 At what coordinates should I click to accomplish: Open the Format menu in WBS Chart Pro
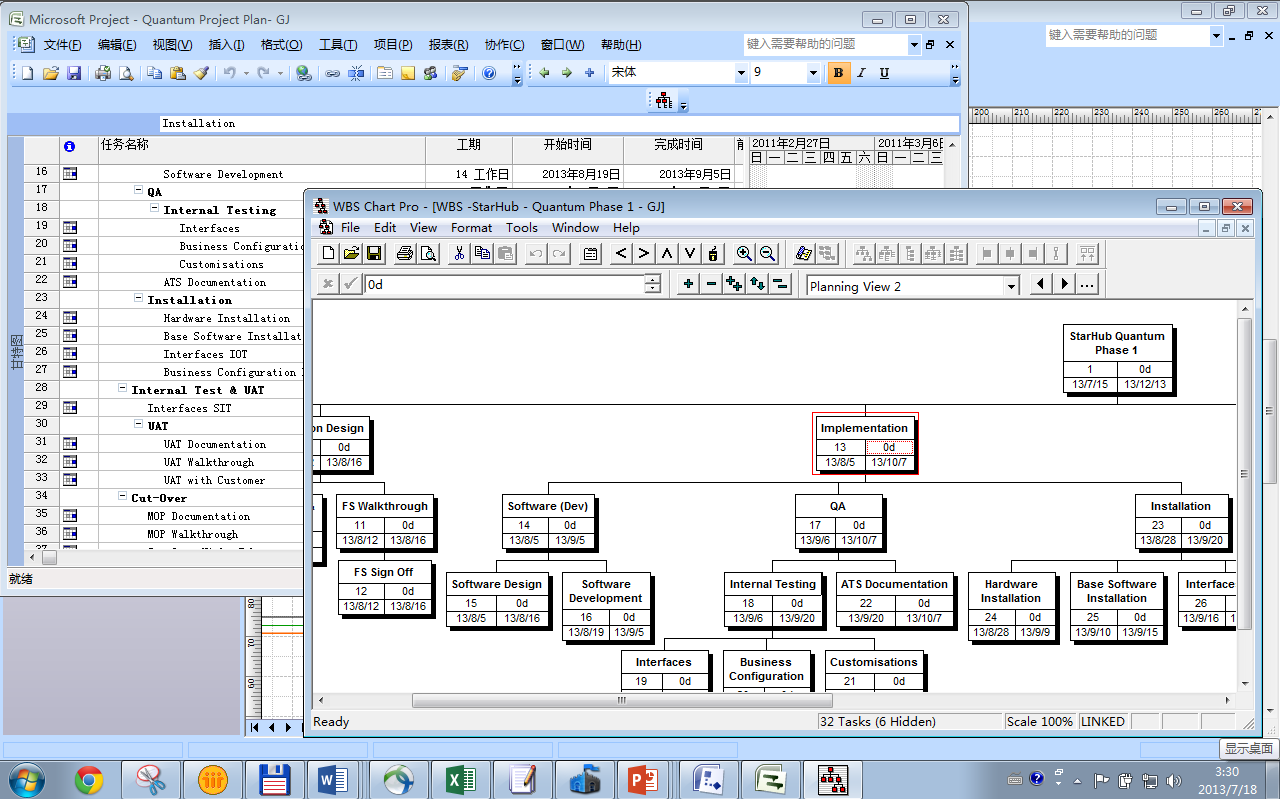tap(471, 227)
